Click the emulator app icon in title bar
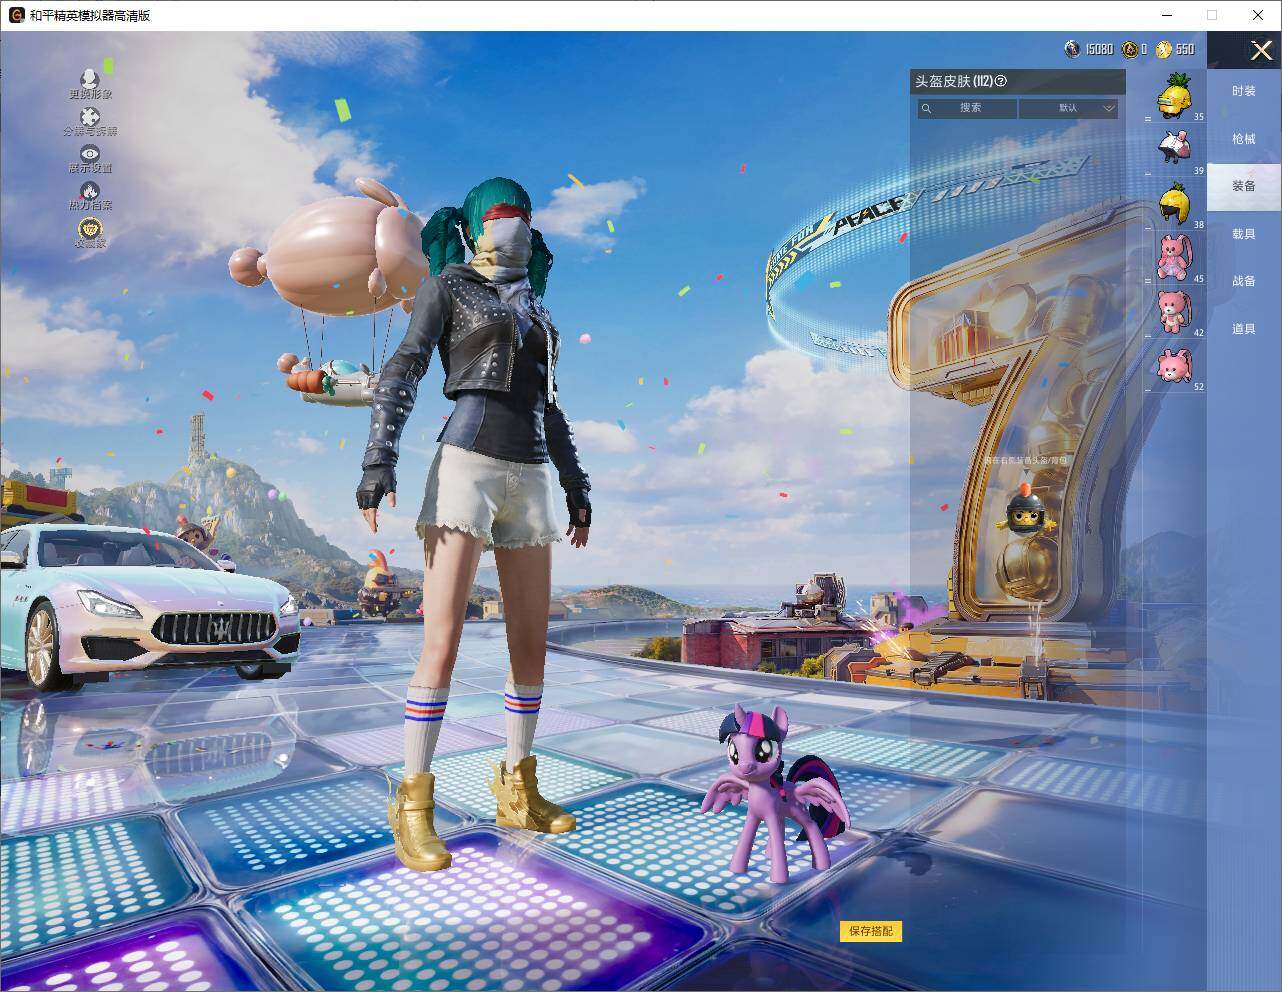This screenshot has height=992, width=1282. click(16, 15)
